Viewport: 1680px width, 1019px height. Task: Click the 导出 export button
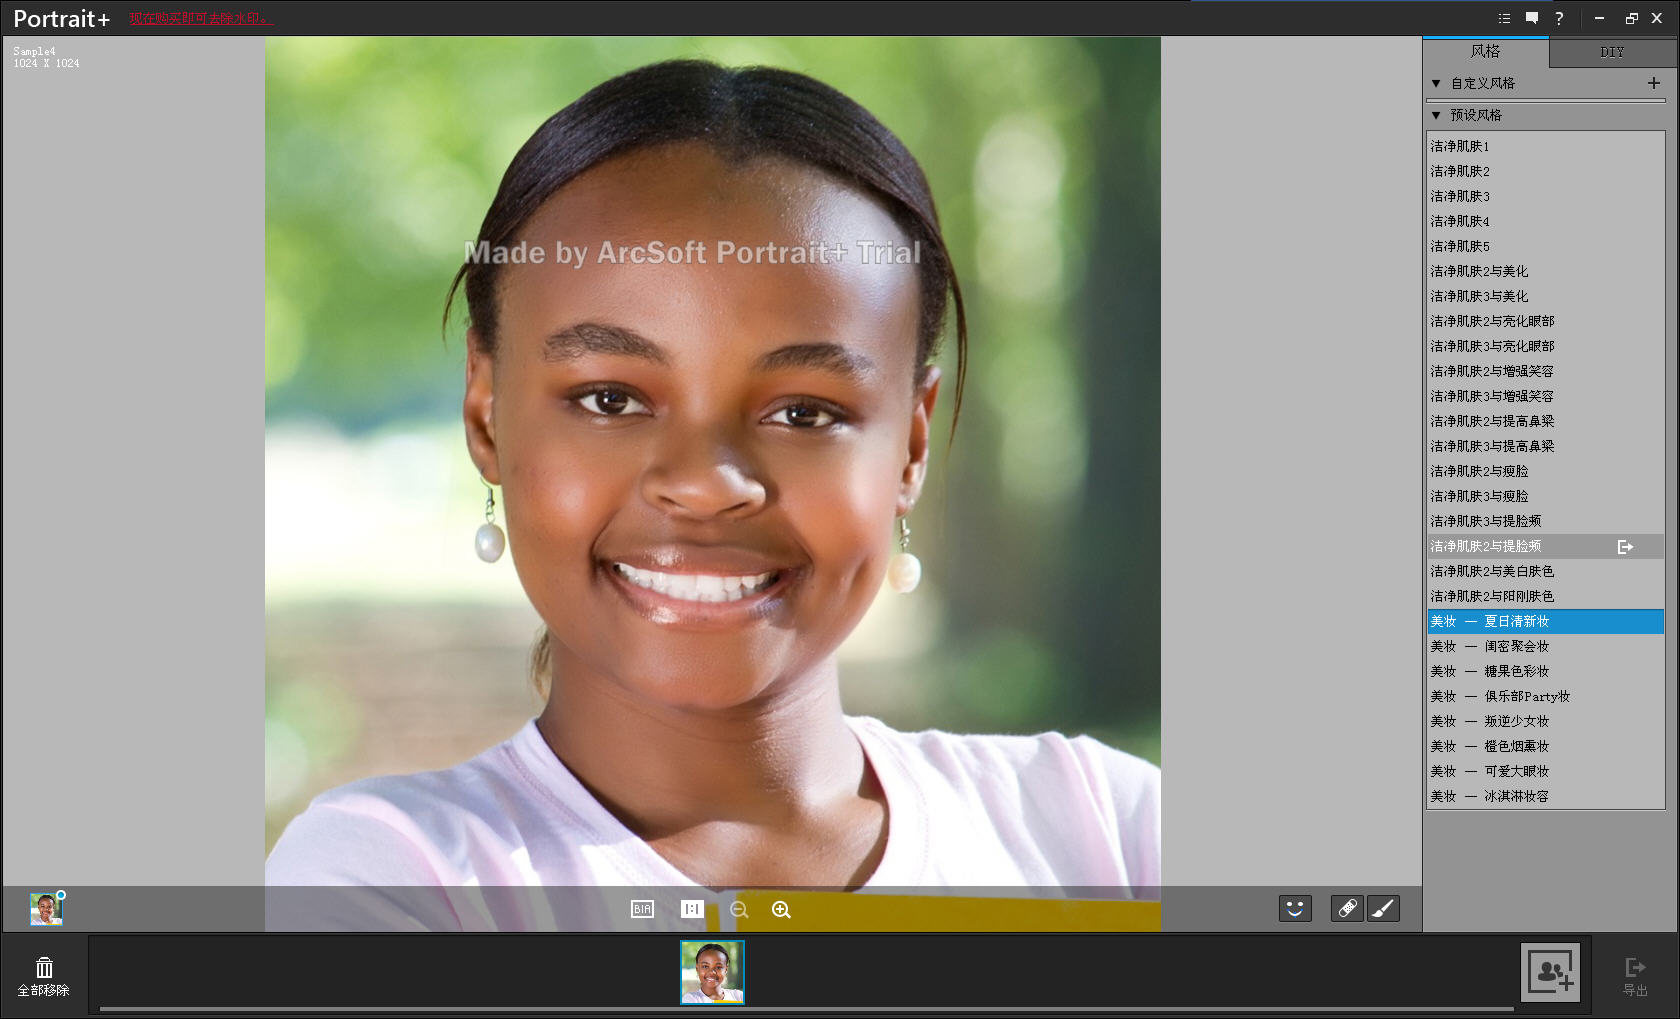click(x=1635, y=976)
